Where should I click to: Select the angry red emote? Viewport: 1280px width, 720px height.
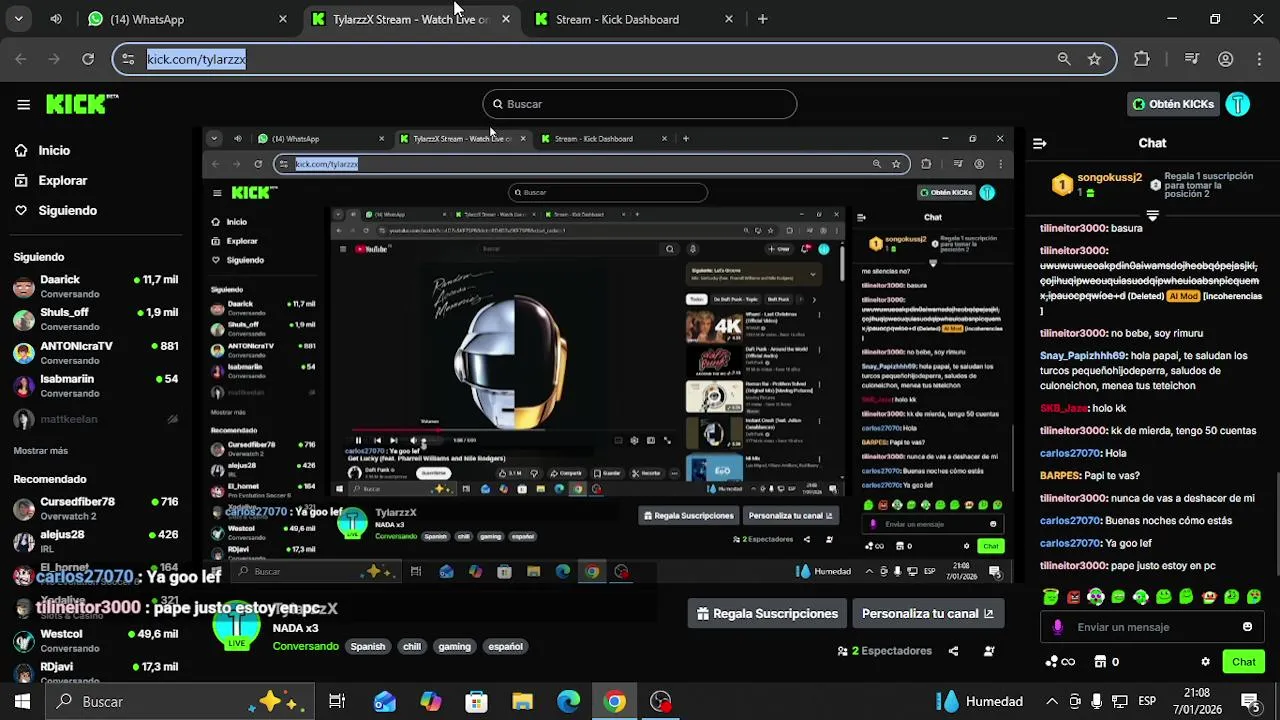tap(1073, 597)
